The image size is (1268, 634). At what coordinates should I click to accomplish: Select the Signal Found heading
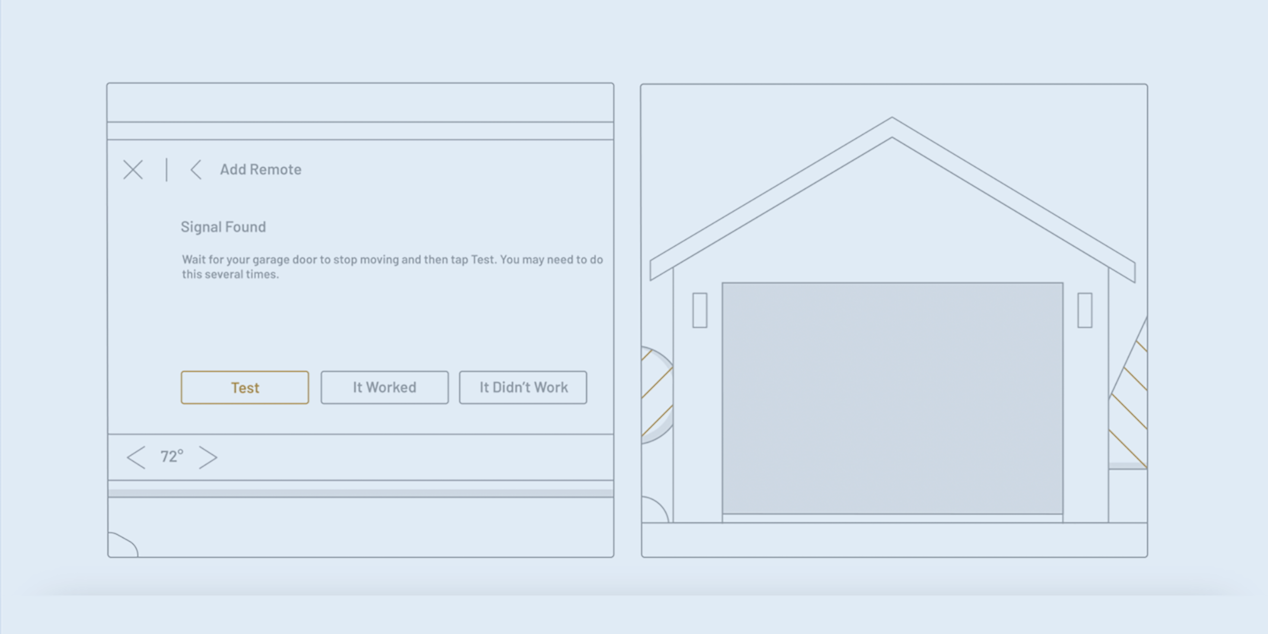223,227
